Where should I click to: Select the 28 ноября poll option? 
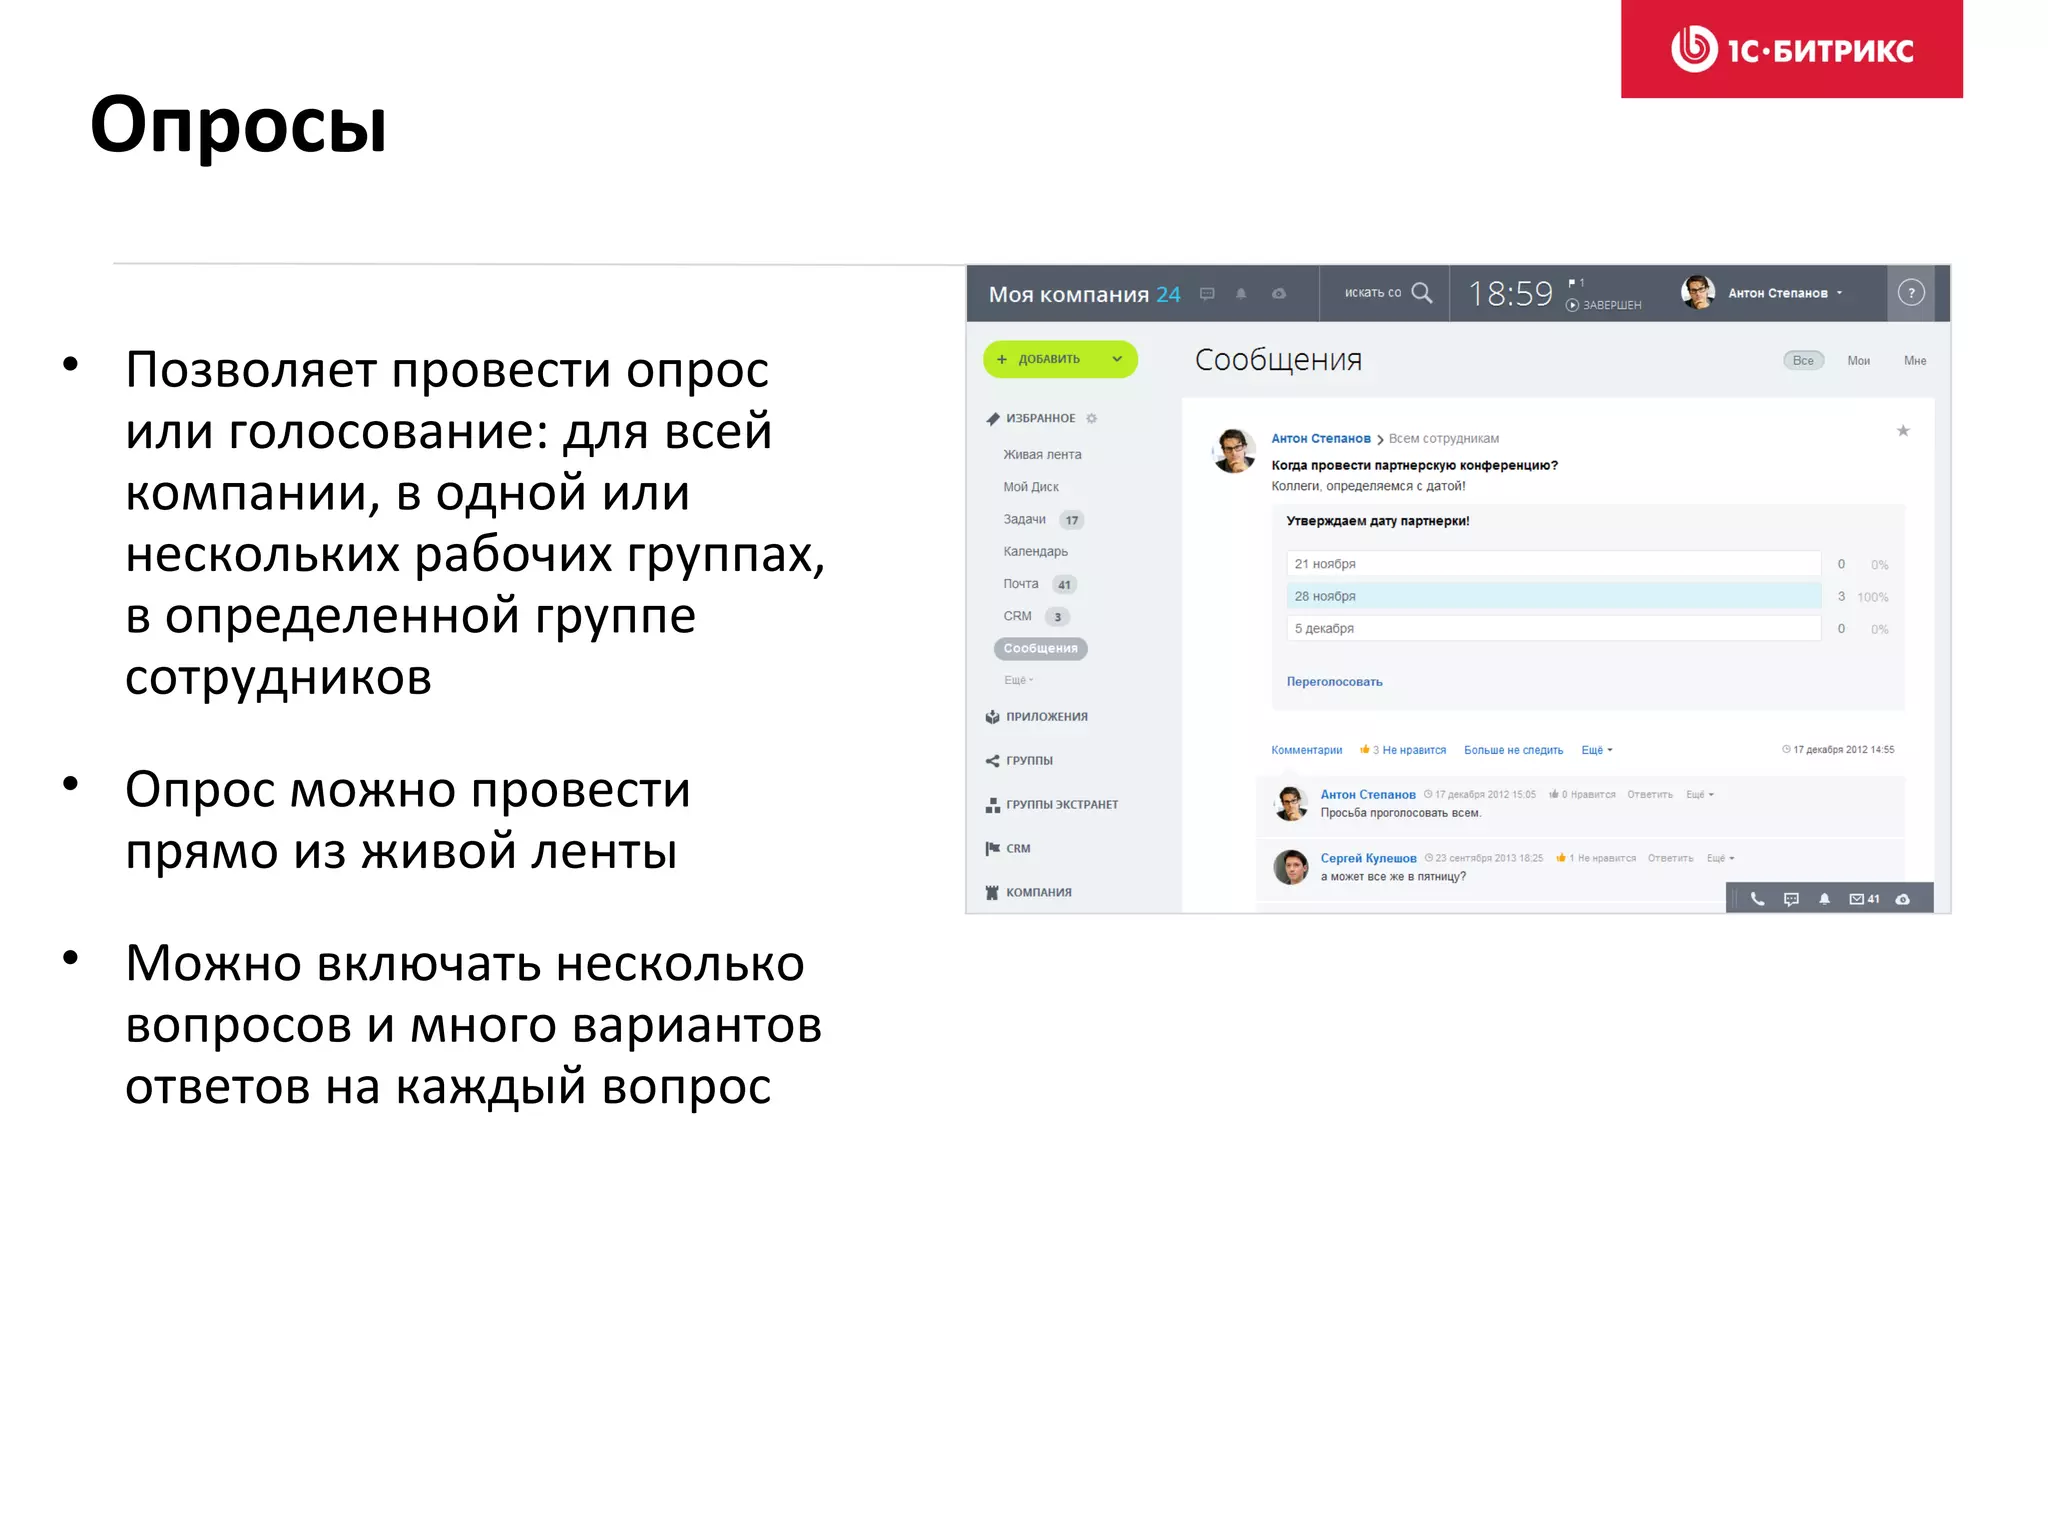1553,596
